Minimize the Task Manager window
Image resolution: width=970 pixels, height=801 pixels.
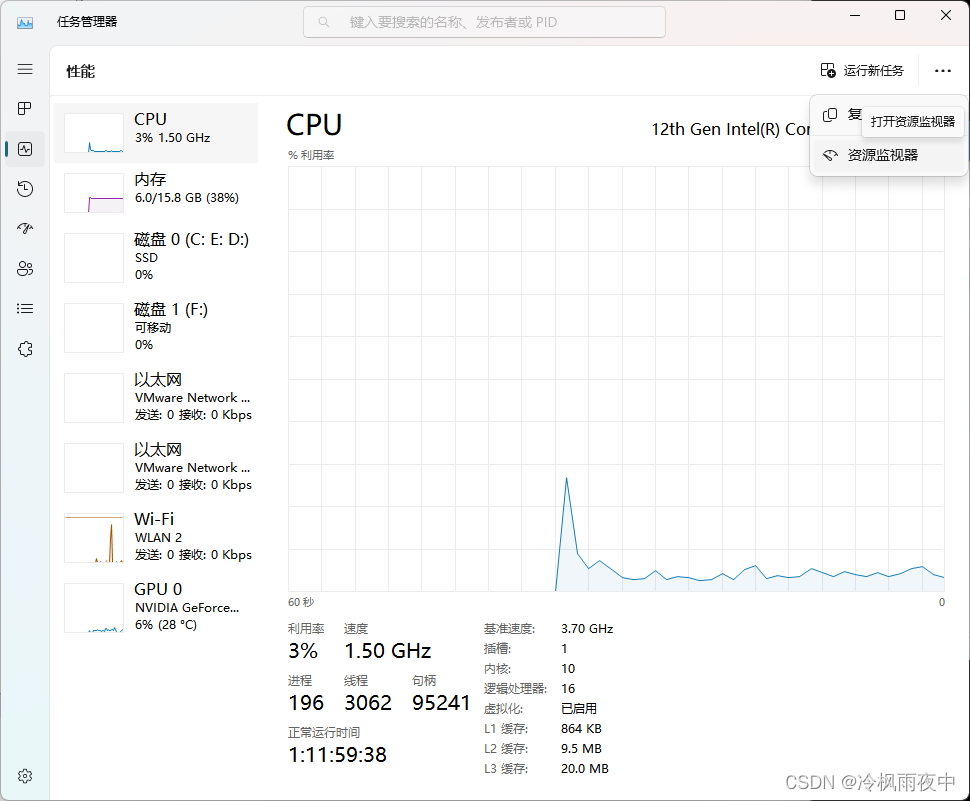pyautogui.click(x=855, y=15)
